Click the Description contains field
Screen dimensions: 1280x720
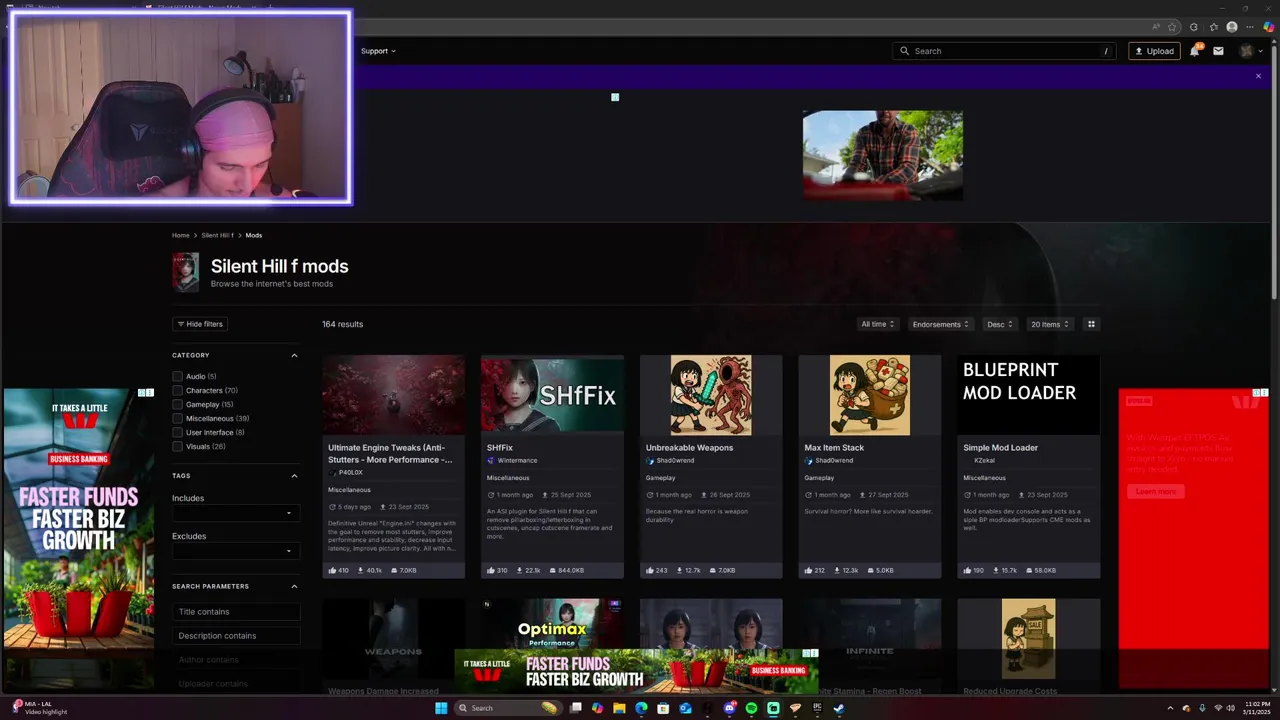point(236,636)
